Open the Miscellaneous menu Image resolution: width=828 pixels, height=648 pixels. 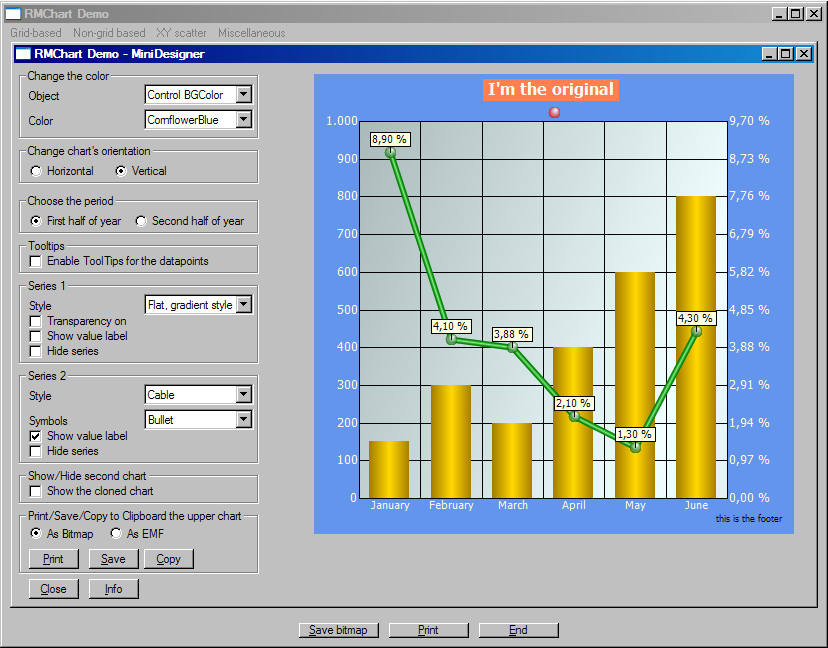pos(252,33)
